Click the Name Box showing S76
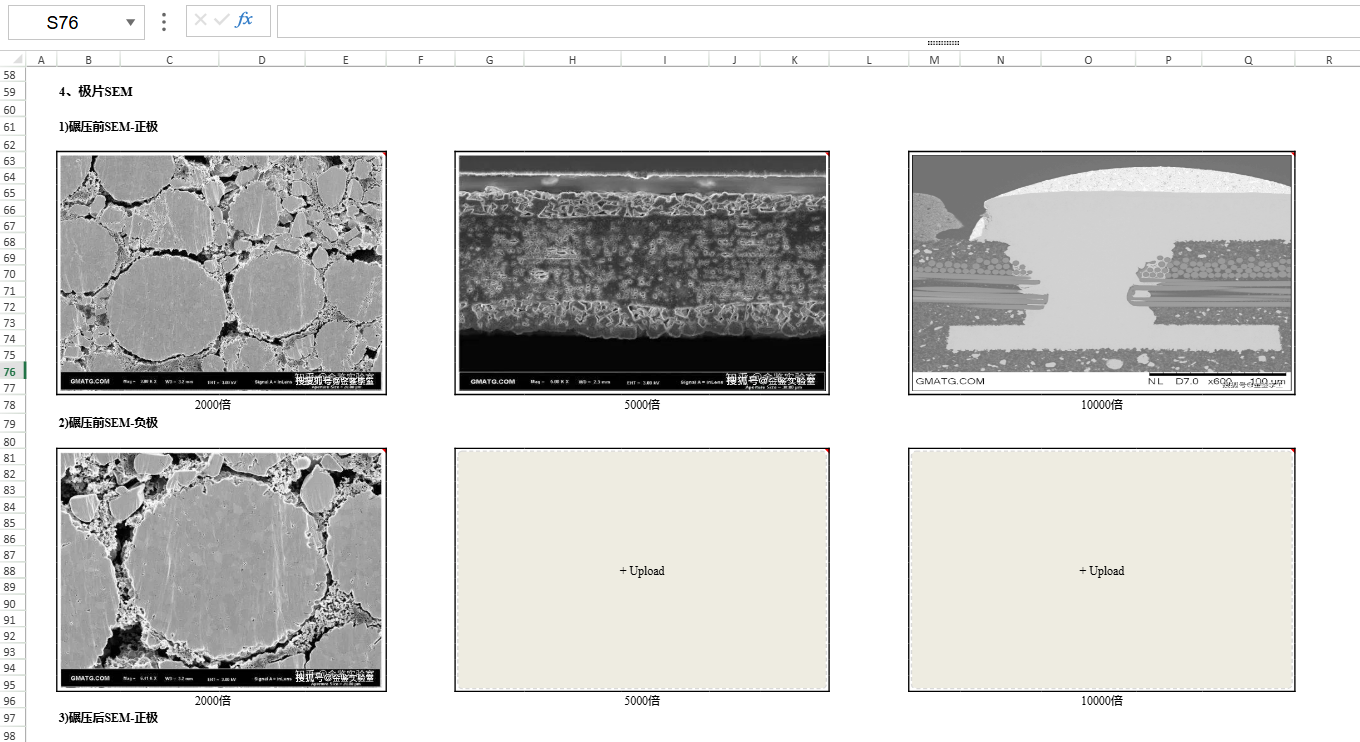Screen dimensions: 1360x742 [x=63, y=22]
